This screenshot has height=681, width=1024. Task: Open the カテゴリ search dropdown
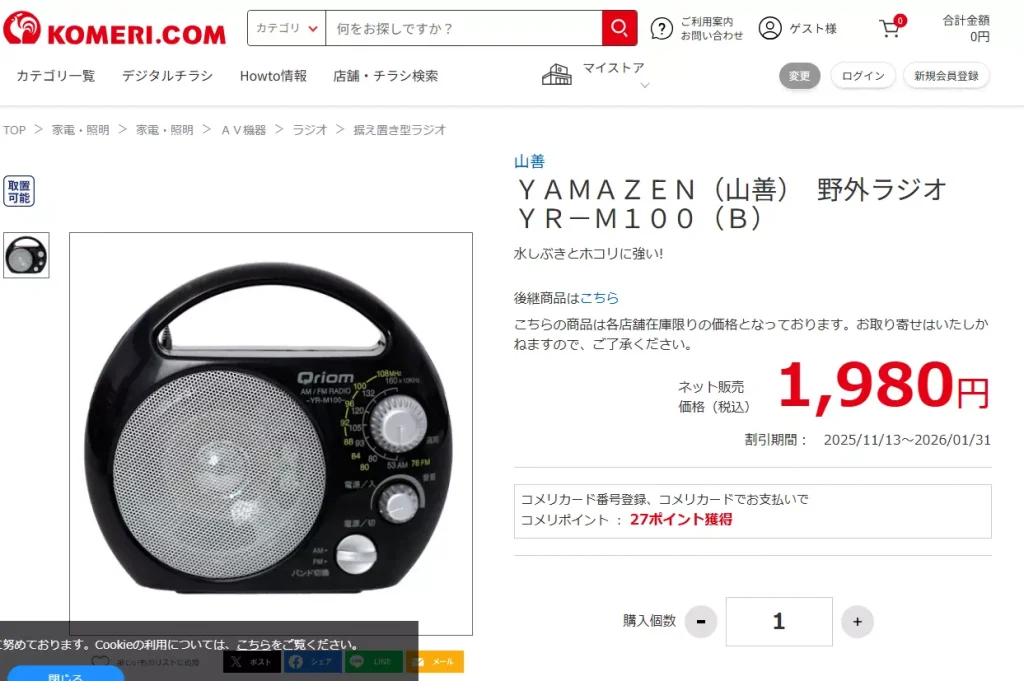point(287,28)
